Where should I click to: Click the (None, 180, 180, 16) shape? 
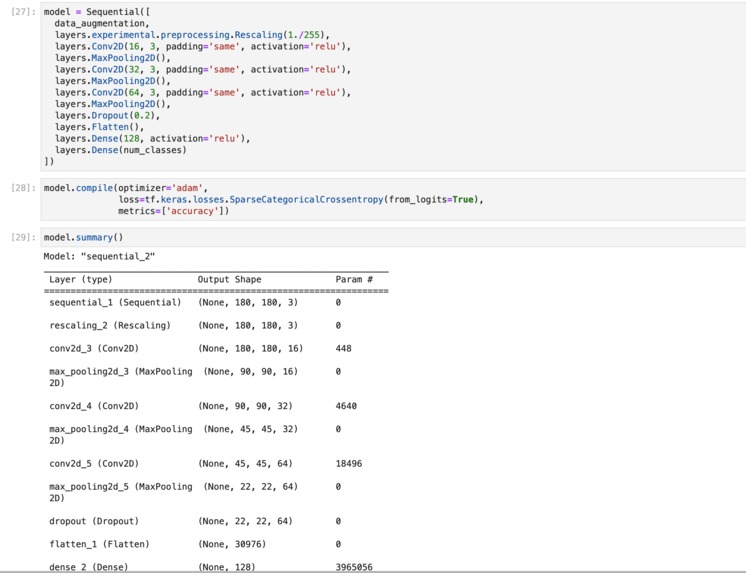[x=250, y=348]
